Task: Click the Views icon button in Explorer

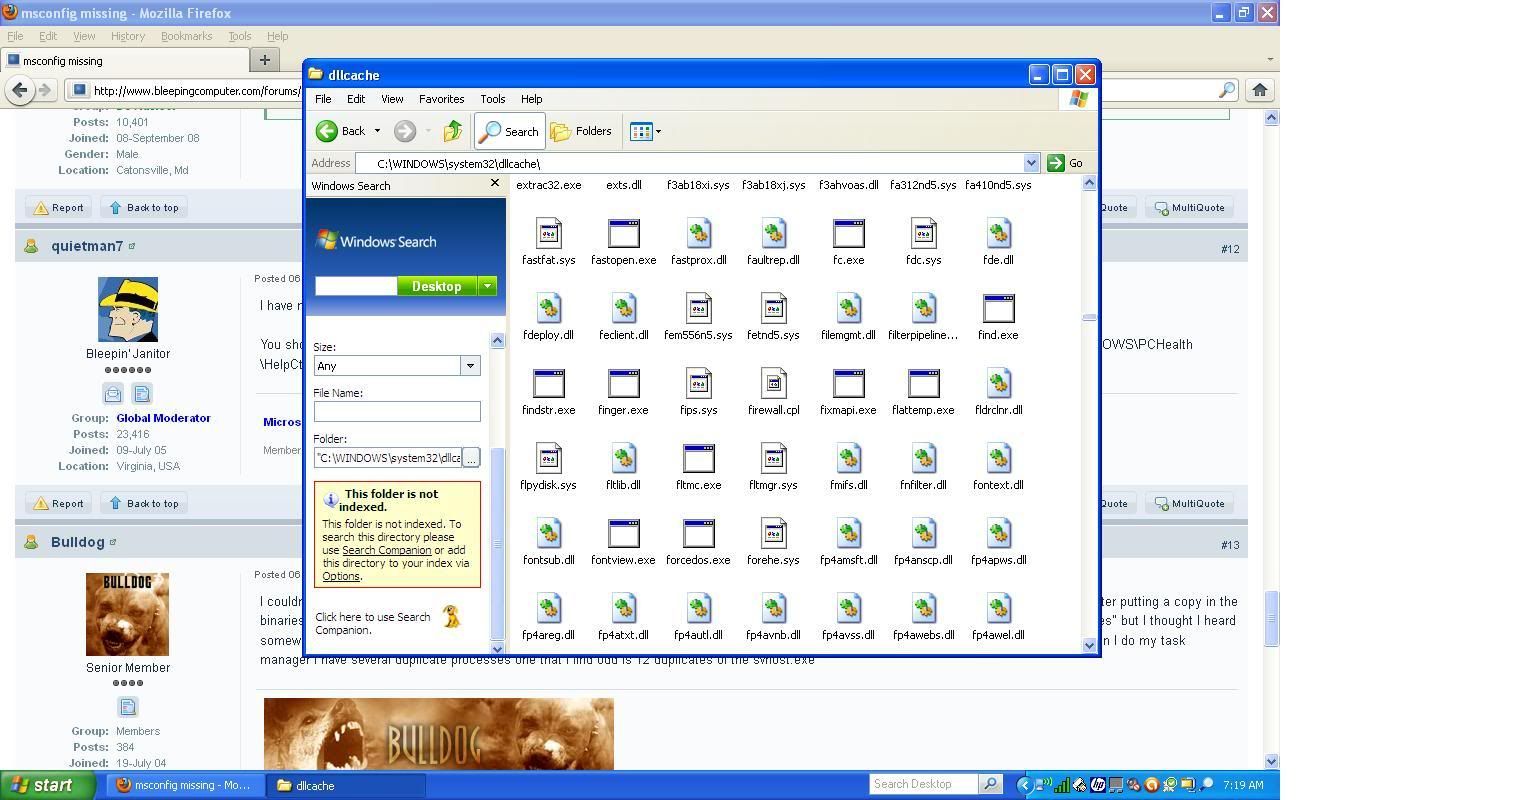Action: click(641, 131)
